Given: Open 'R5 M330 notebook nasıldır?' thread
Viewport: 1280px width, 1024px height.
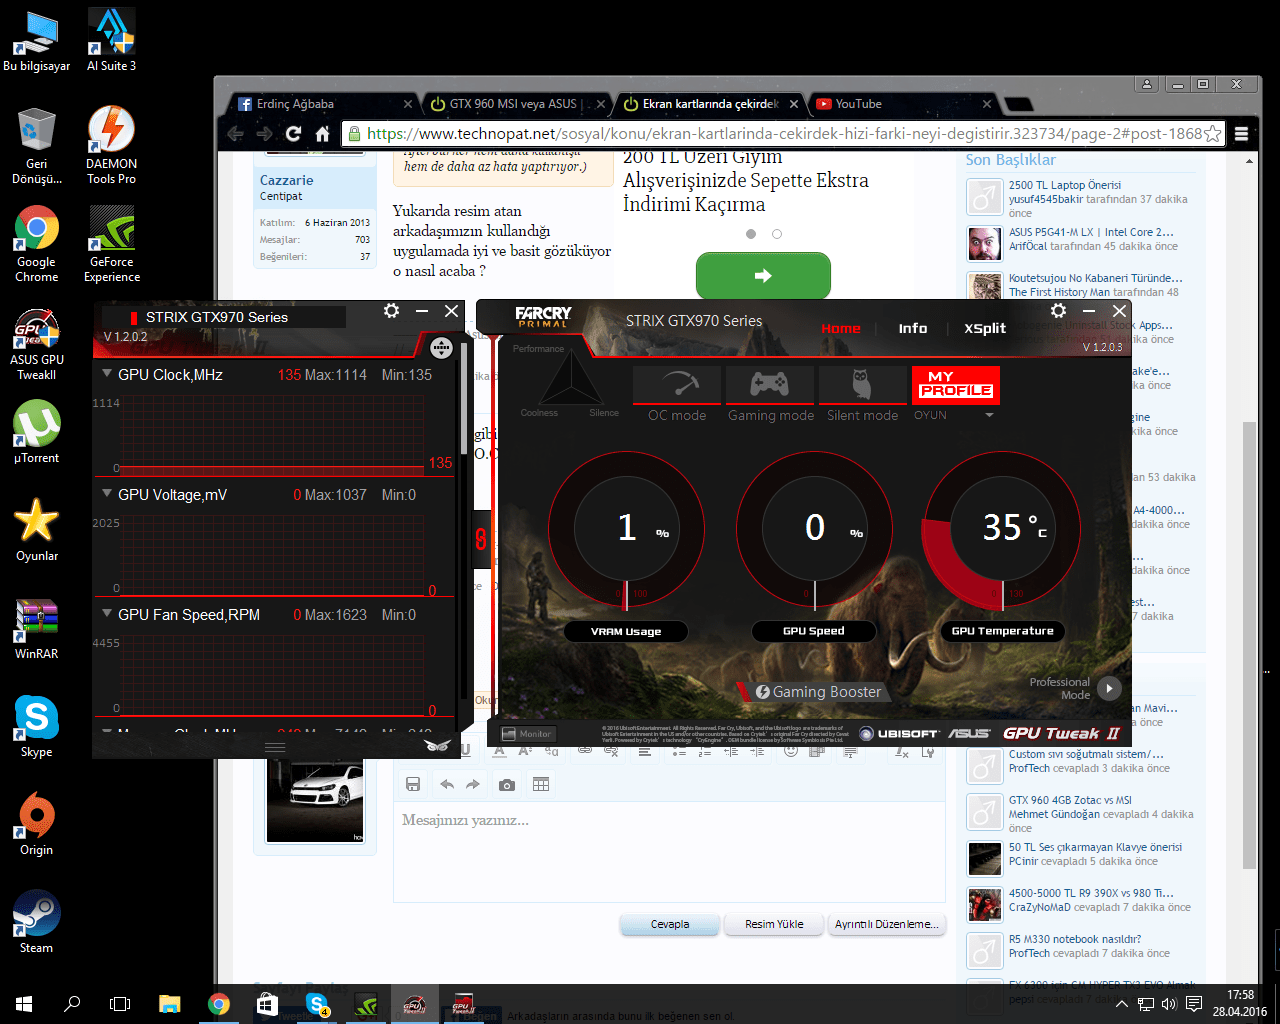Looking at the screenshot, I should [x=1075, y=939].
